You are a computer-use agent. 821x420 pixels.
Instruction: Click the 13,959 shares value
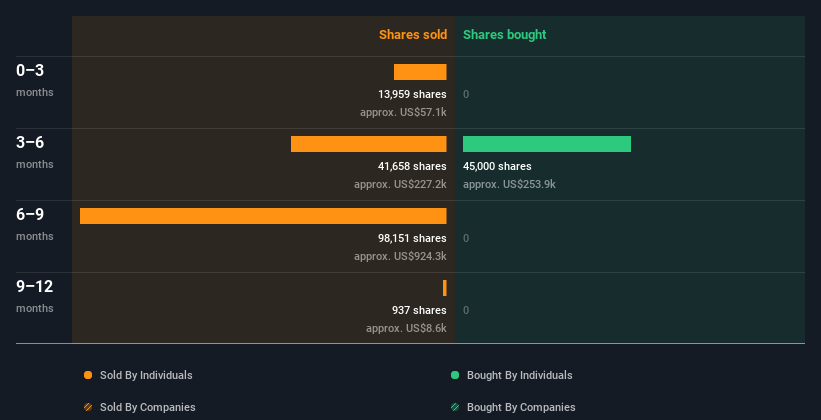412,94
